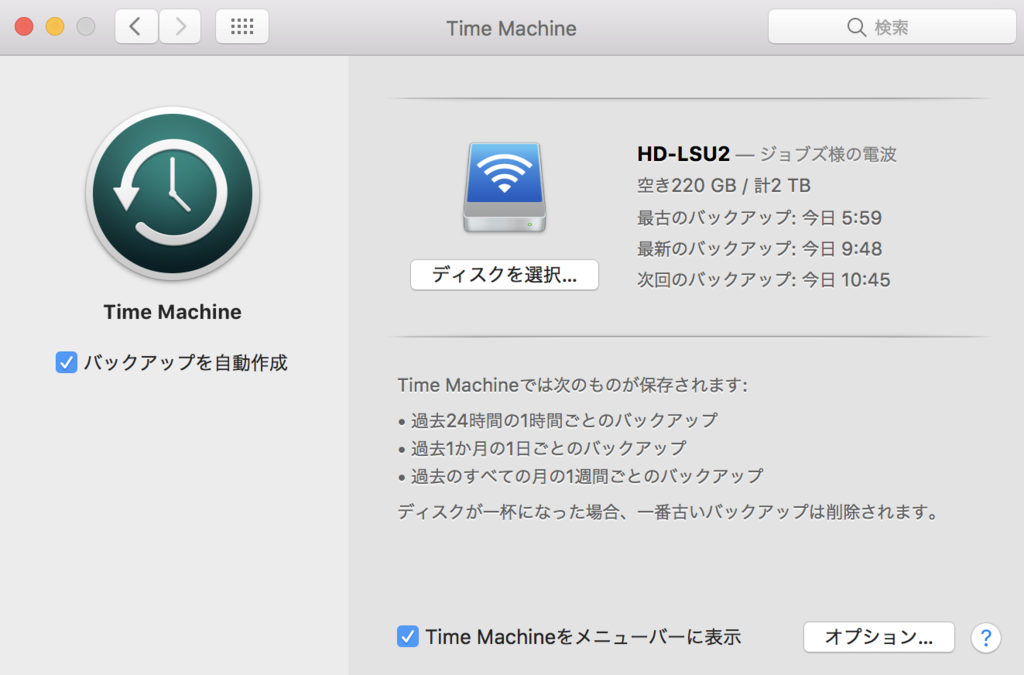
Task: Toggle バックアップを自動作成 checkbox
Action: point(67,362)
